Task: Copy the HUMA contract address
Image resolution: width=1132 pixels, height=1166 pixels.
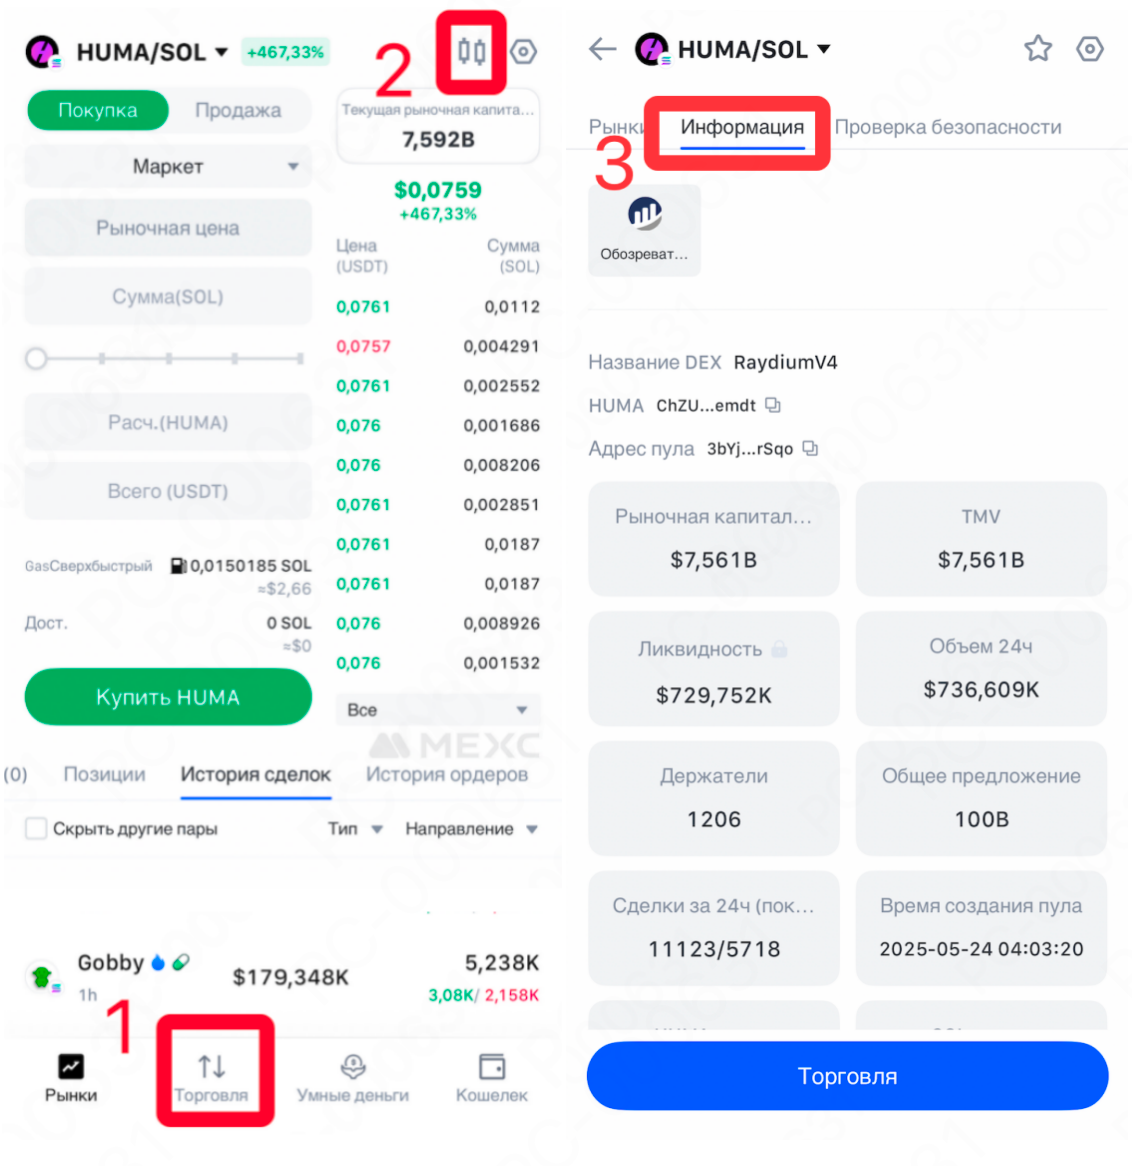Action: (x=774, y=405)
